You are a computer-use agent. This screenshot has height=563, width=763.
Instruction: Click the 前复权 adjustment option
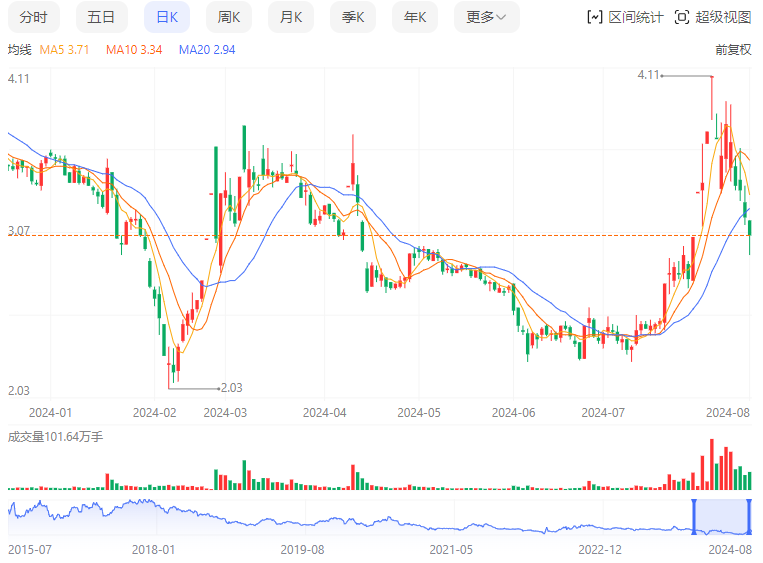(733, 50)
